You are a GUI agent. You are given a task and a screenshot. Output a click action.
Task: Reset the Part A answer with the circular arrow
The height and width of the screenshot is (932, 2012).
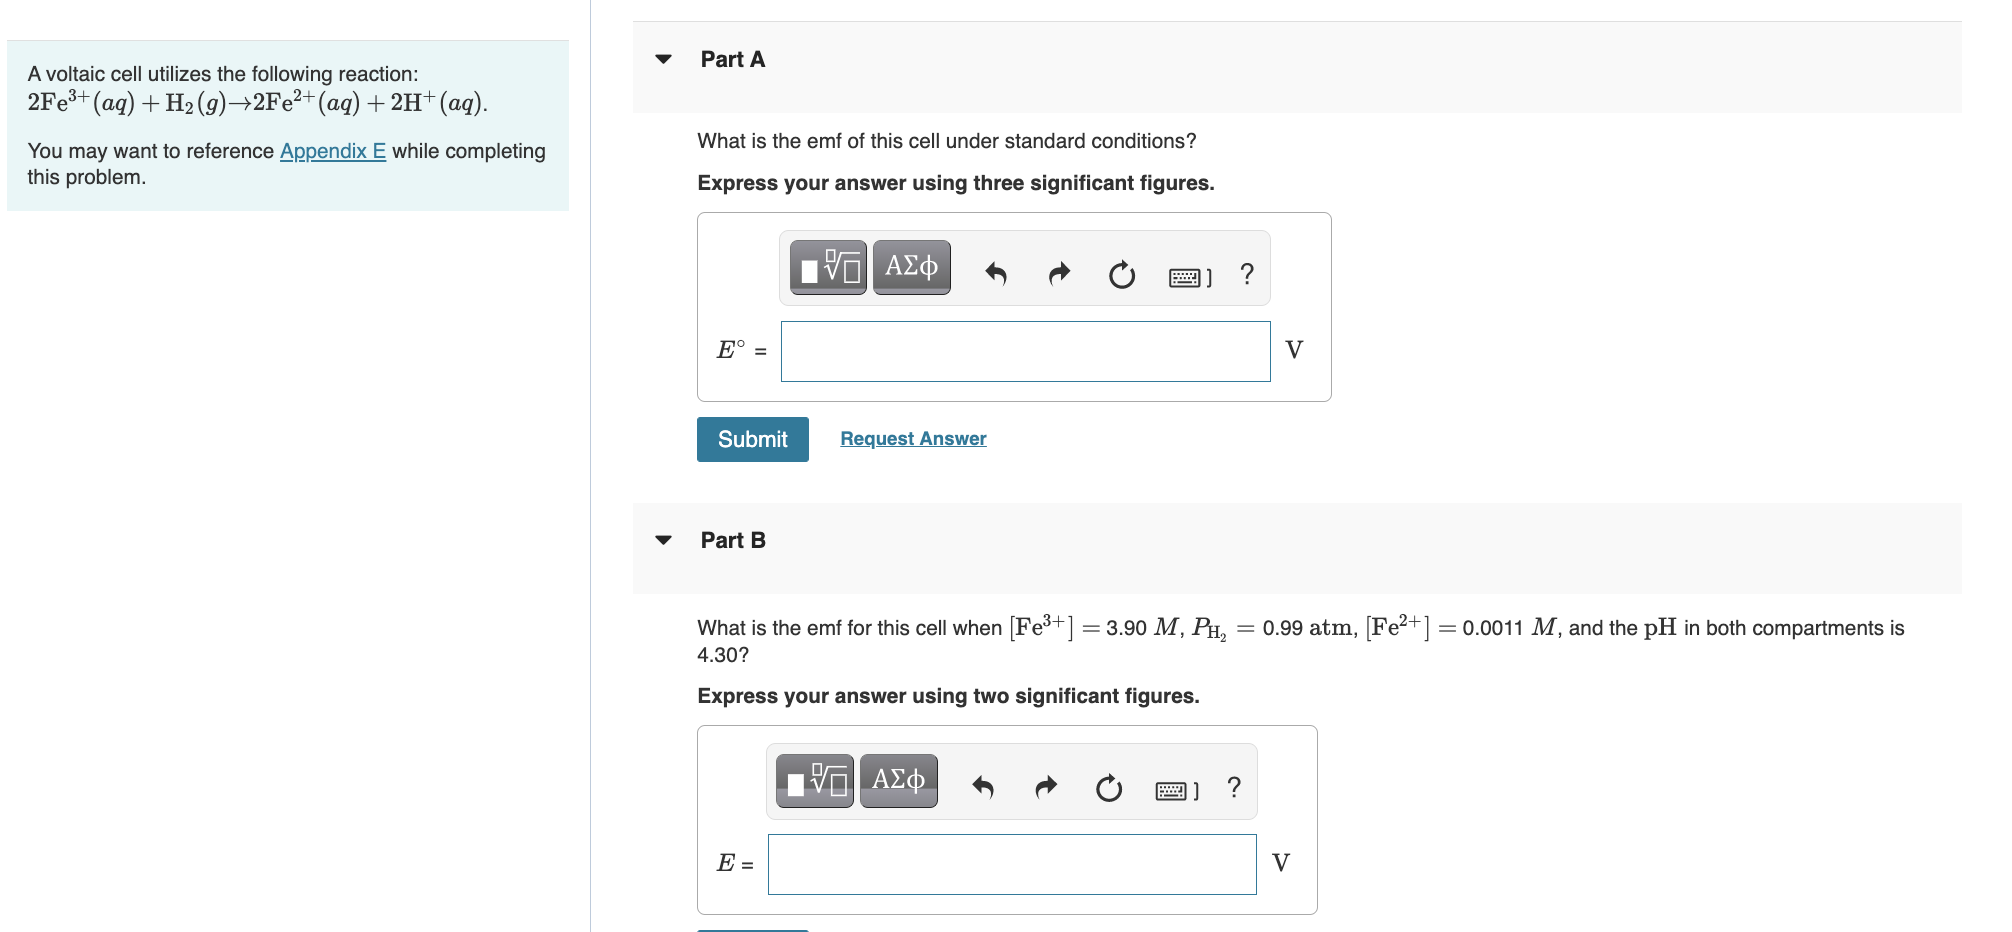pyautogui.click(x=1122, y=274)
